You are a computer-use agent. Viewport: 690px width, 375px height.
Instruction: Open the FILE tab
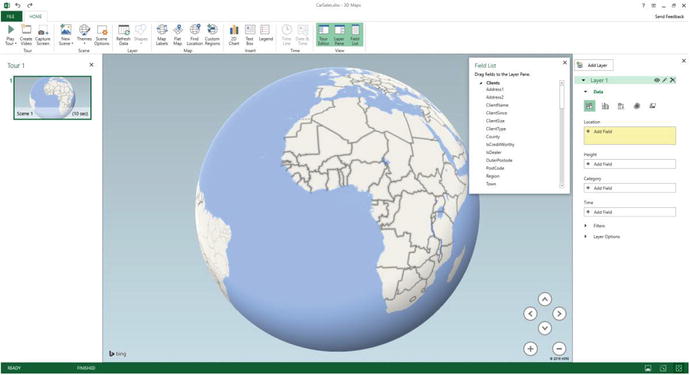[11, 17]
